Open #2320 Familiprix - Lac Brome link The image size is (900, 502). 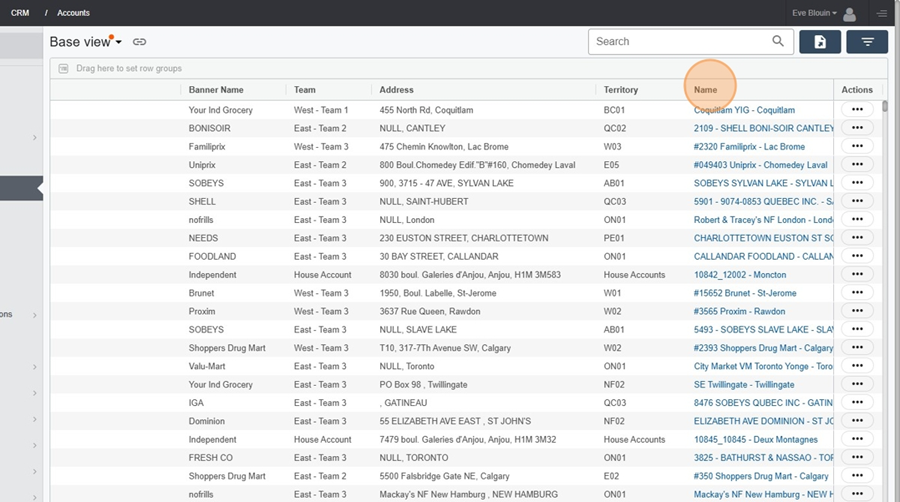749,146
